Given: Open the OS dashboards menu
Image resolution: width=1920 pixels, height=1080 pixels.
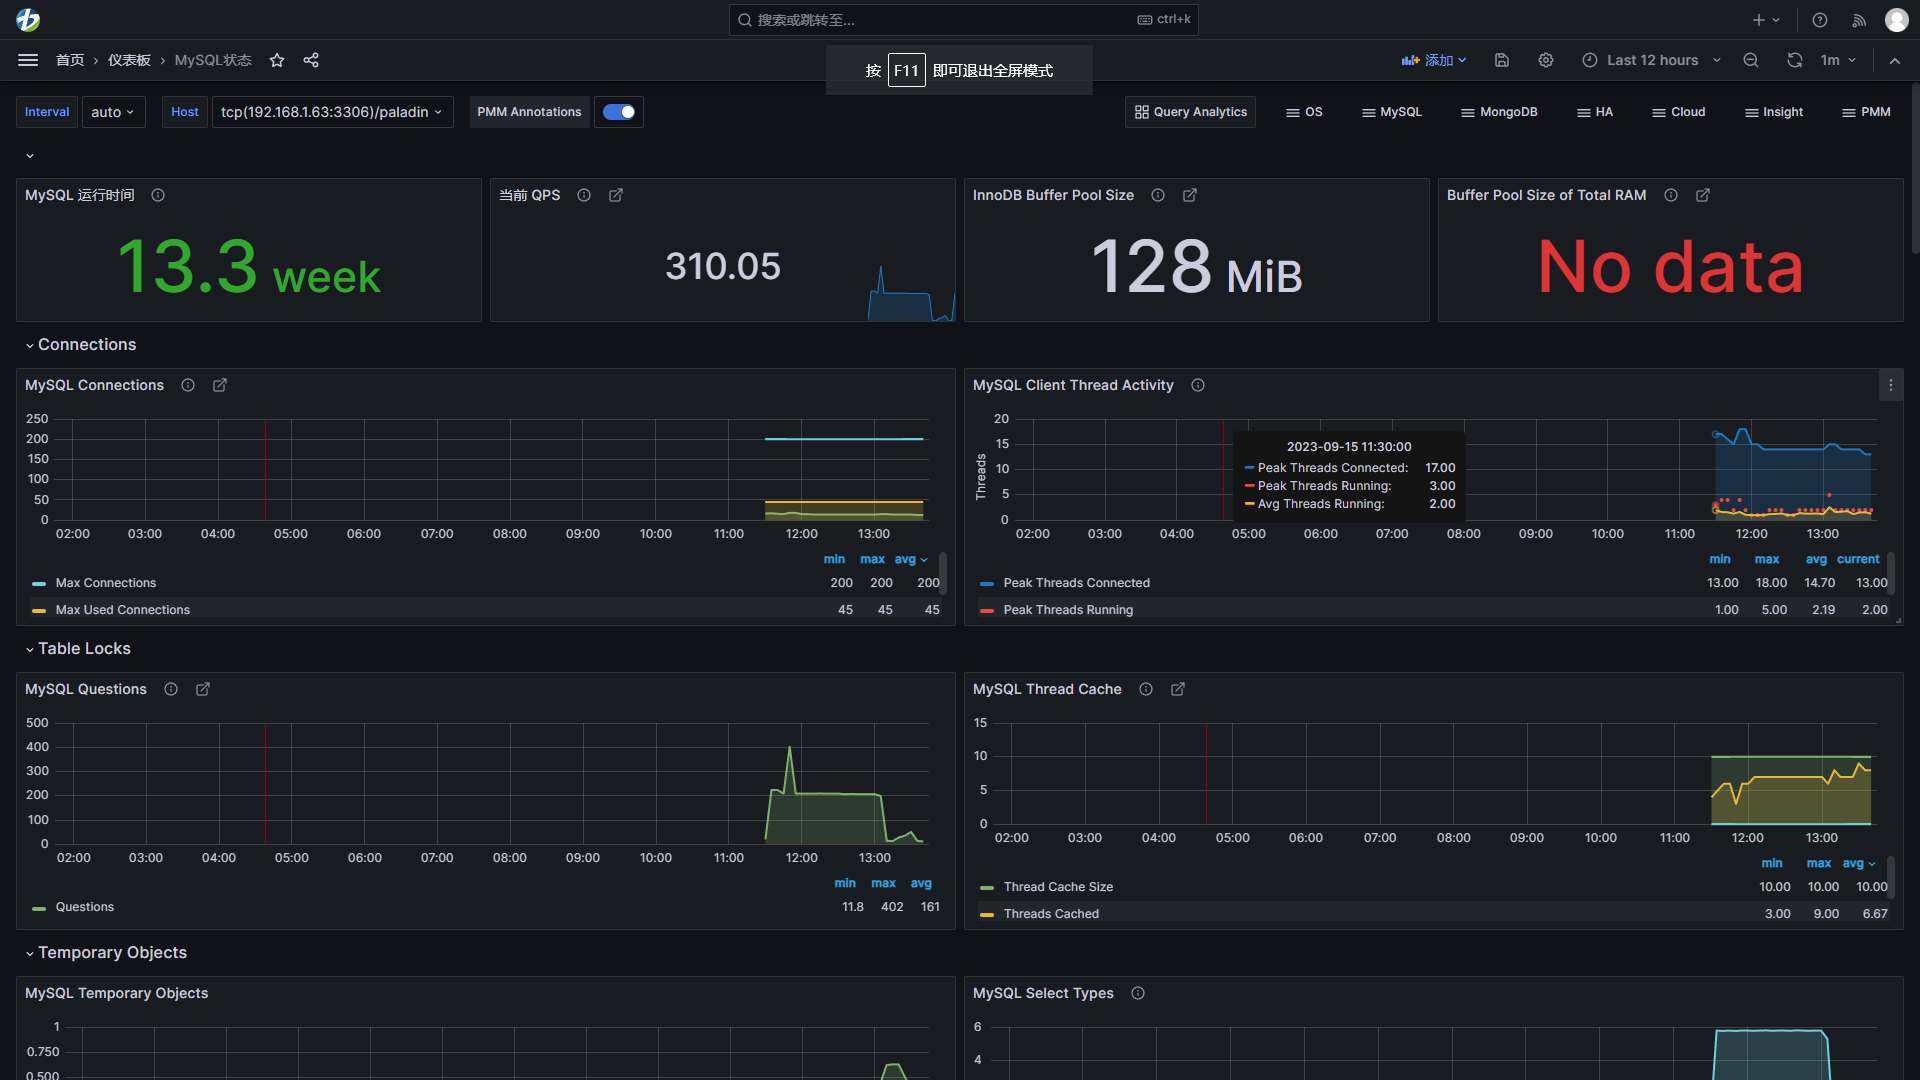Looking at the screenshot, I should 1304,112.
